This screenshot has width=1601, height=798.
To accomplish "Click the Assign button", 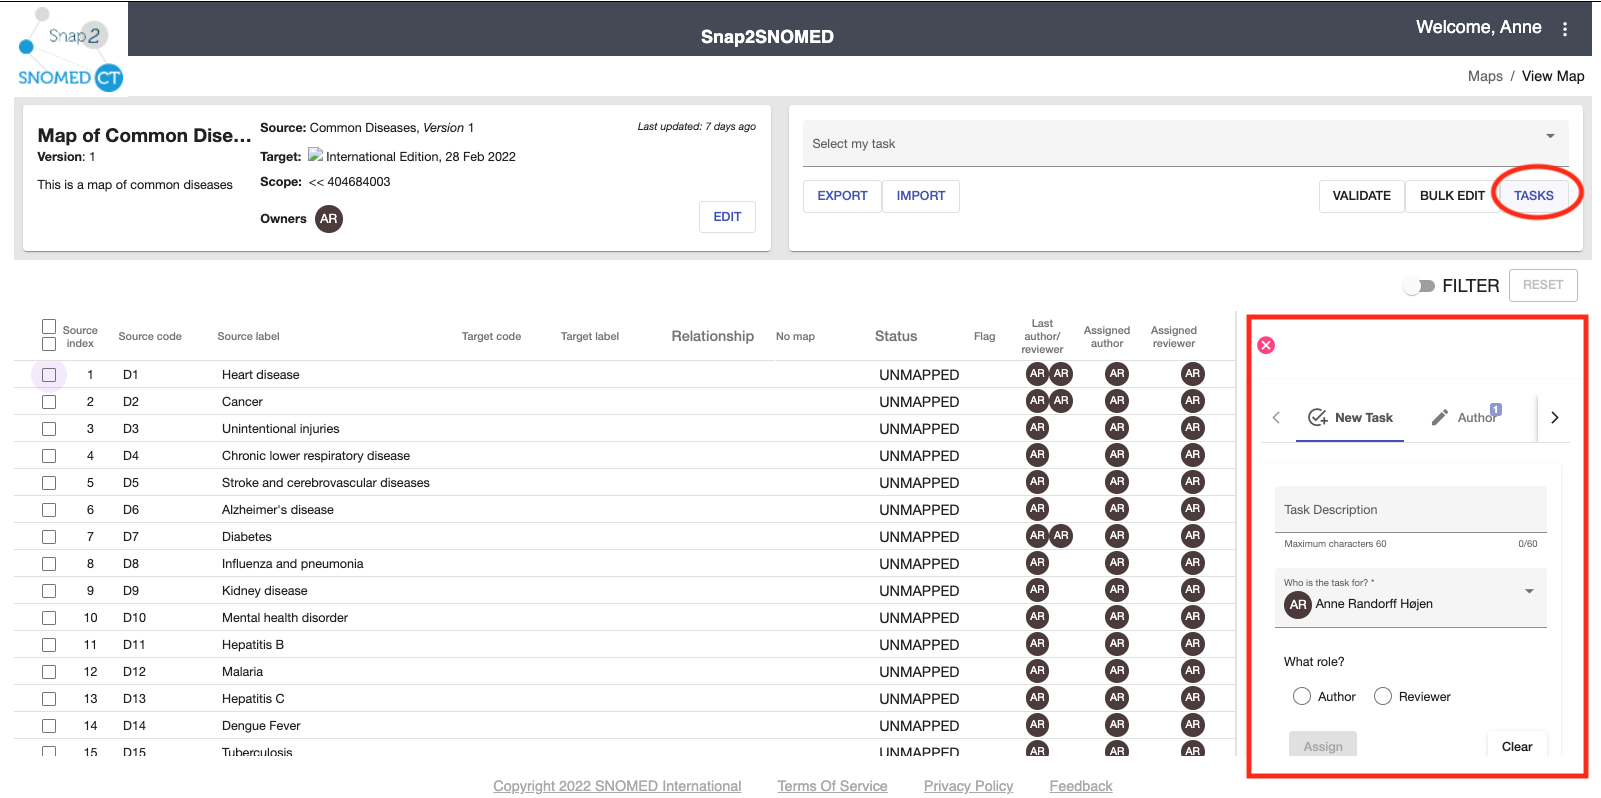I will point(1323,746).
